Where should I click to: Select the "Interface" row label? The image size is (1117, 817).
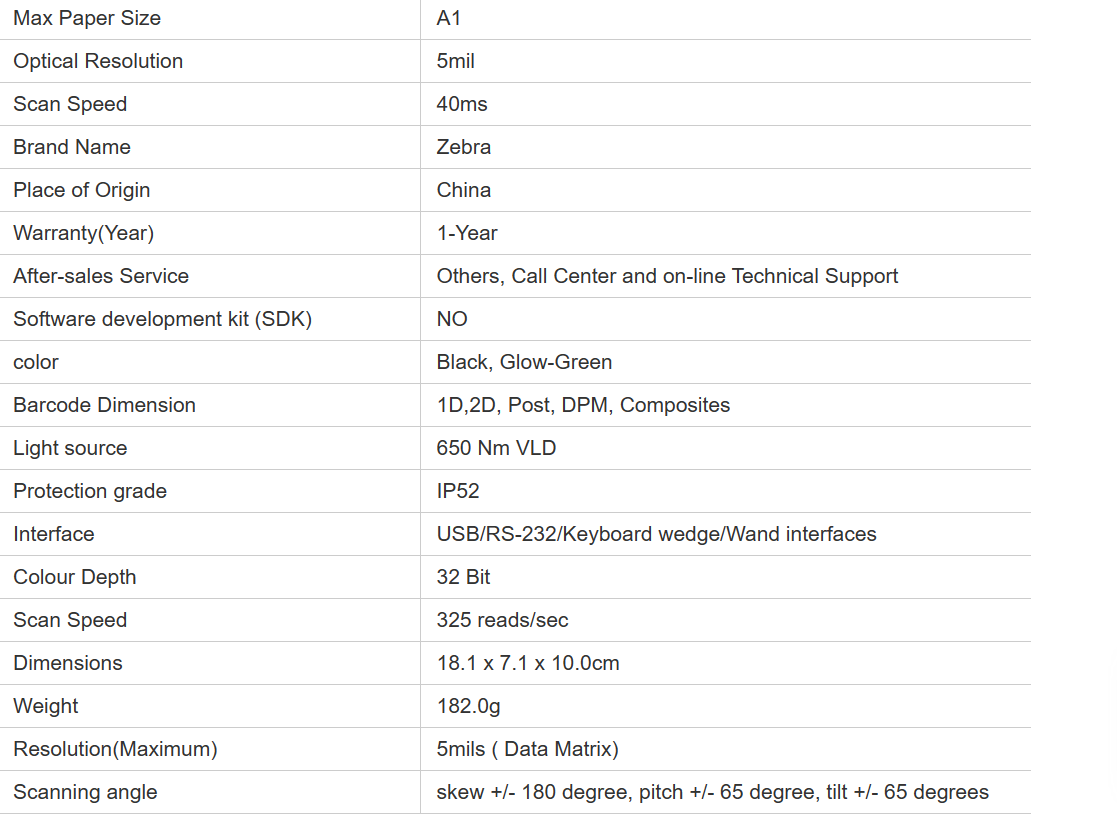pyautogui.click(x=54, y=534)
